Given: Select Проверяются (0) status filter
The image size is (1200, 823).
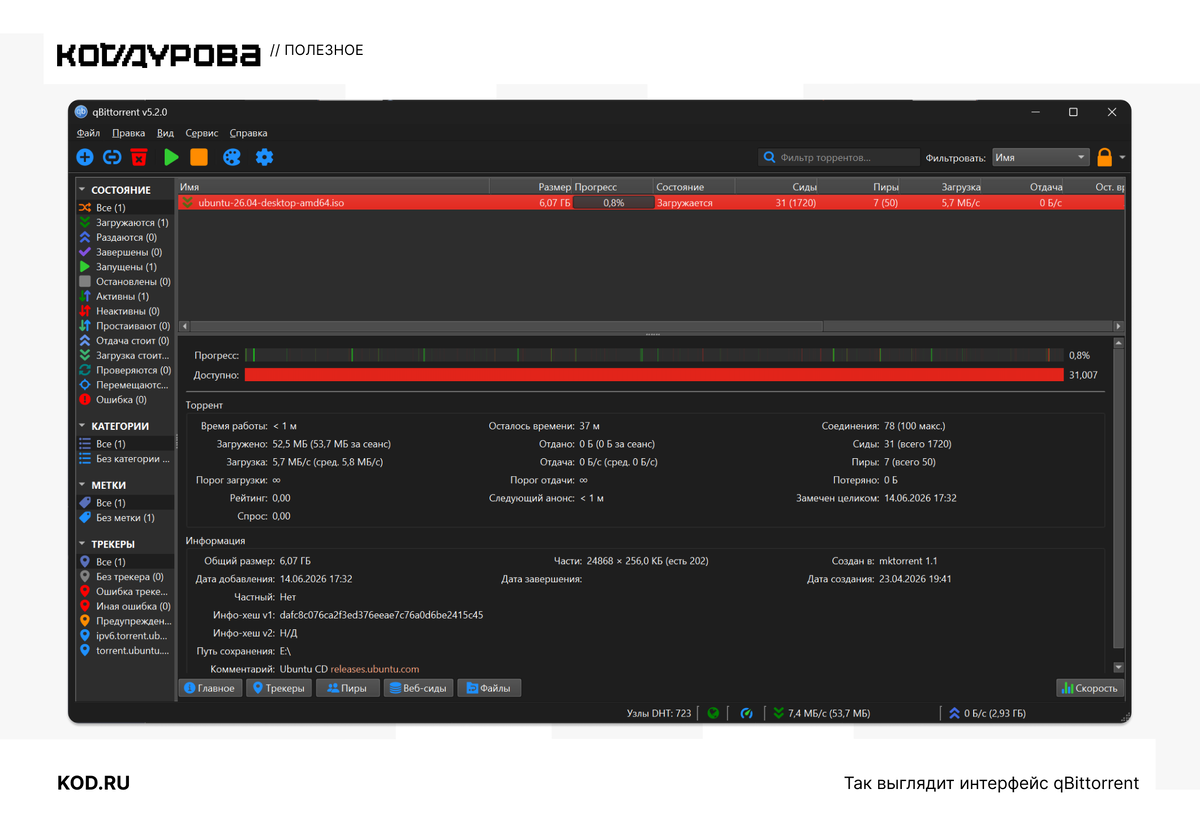Looking at the screenshot, I should coord(126,370).
